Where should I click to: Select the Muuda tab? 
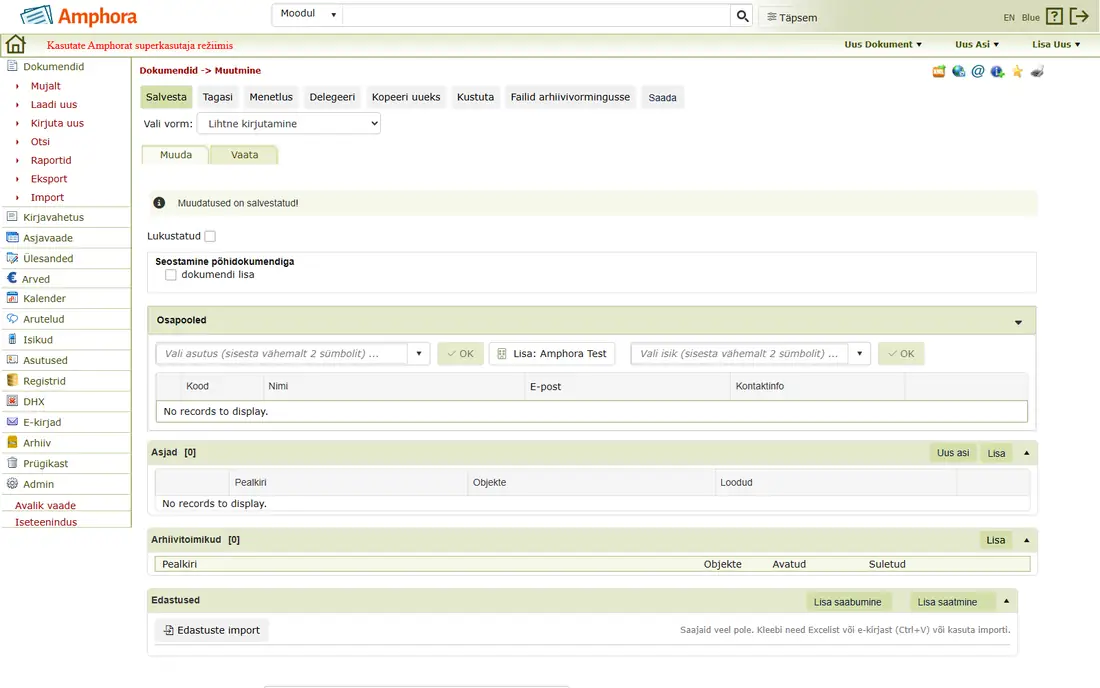point(175,155)
